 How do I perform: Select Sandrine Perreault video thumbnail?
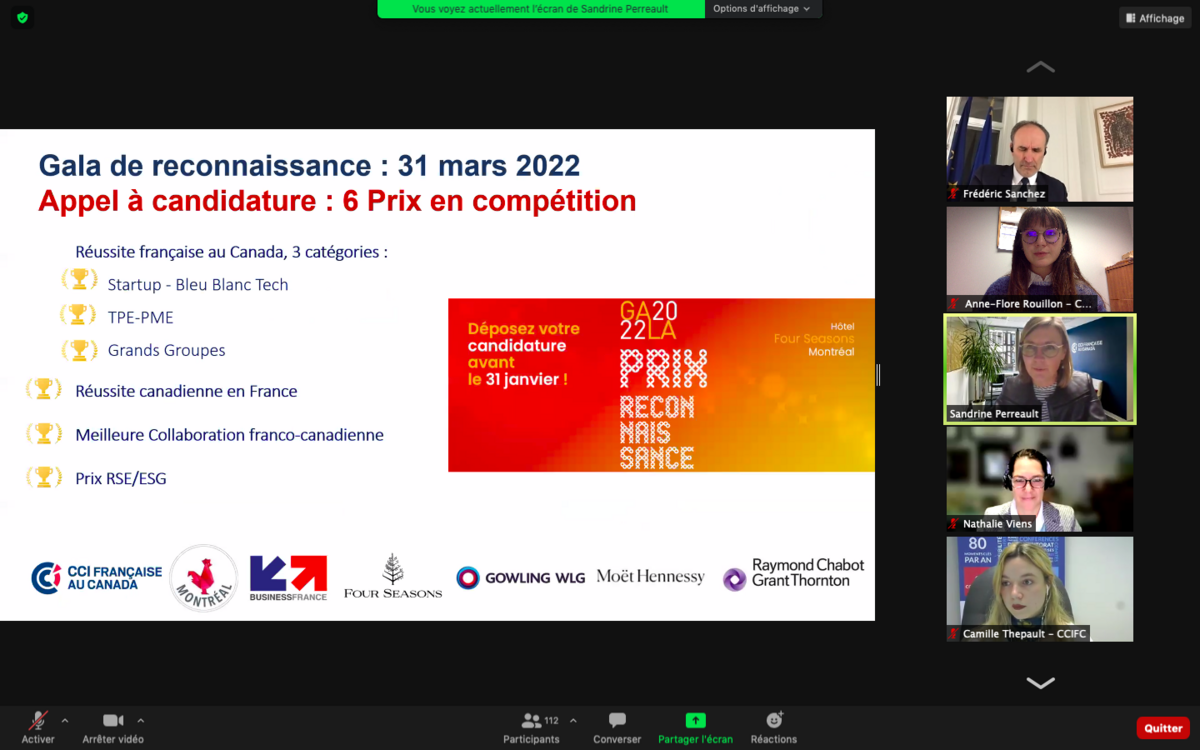(1040, 369)
